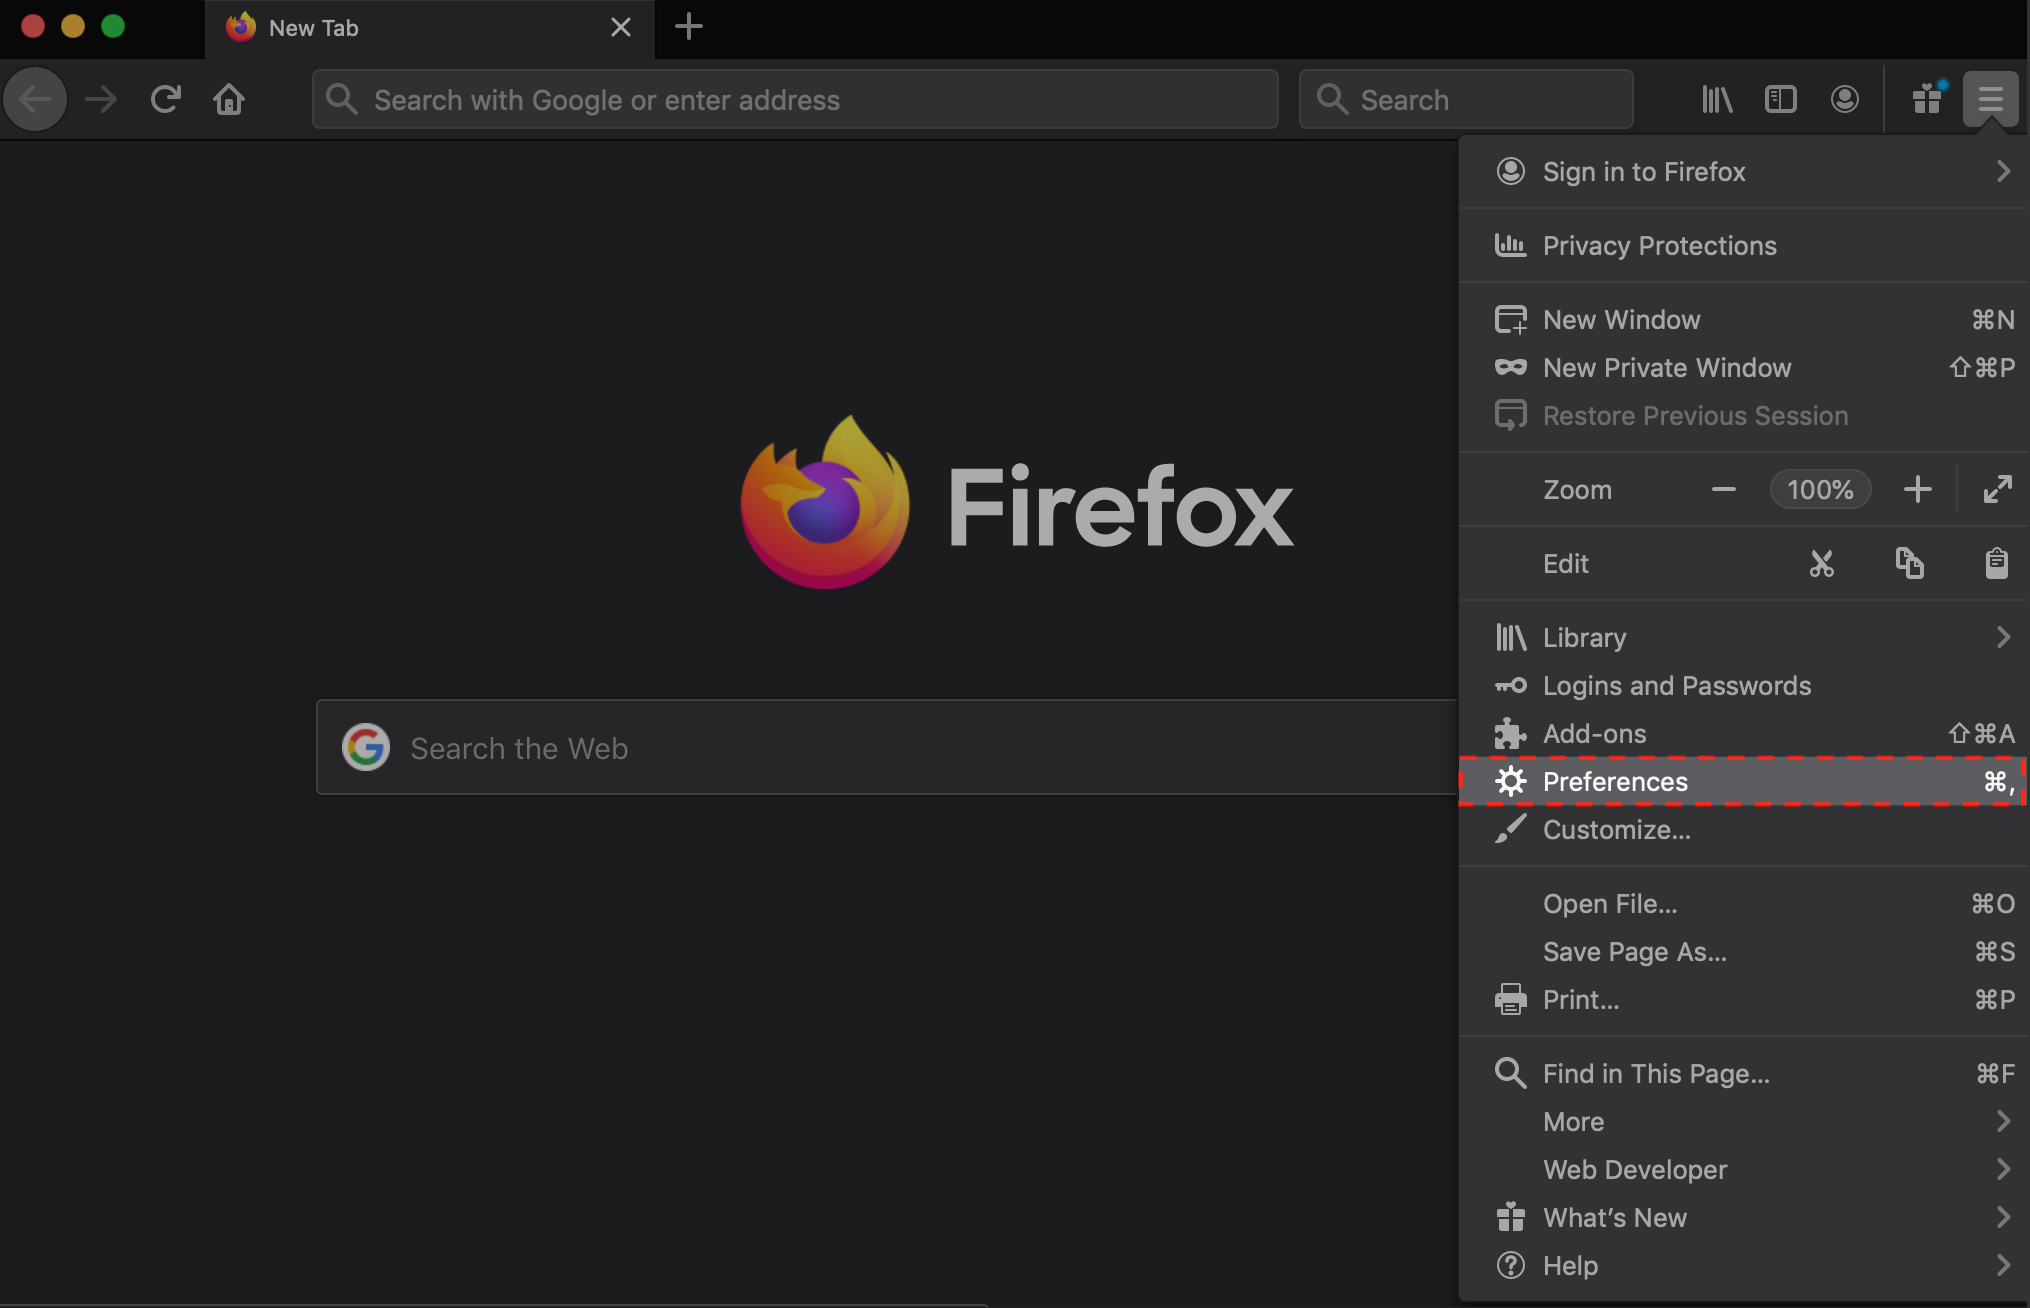Open the home page via house icon
Image resolution: width=2030 pixels, height=1308 pixels.
[229, 99]
